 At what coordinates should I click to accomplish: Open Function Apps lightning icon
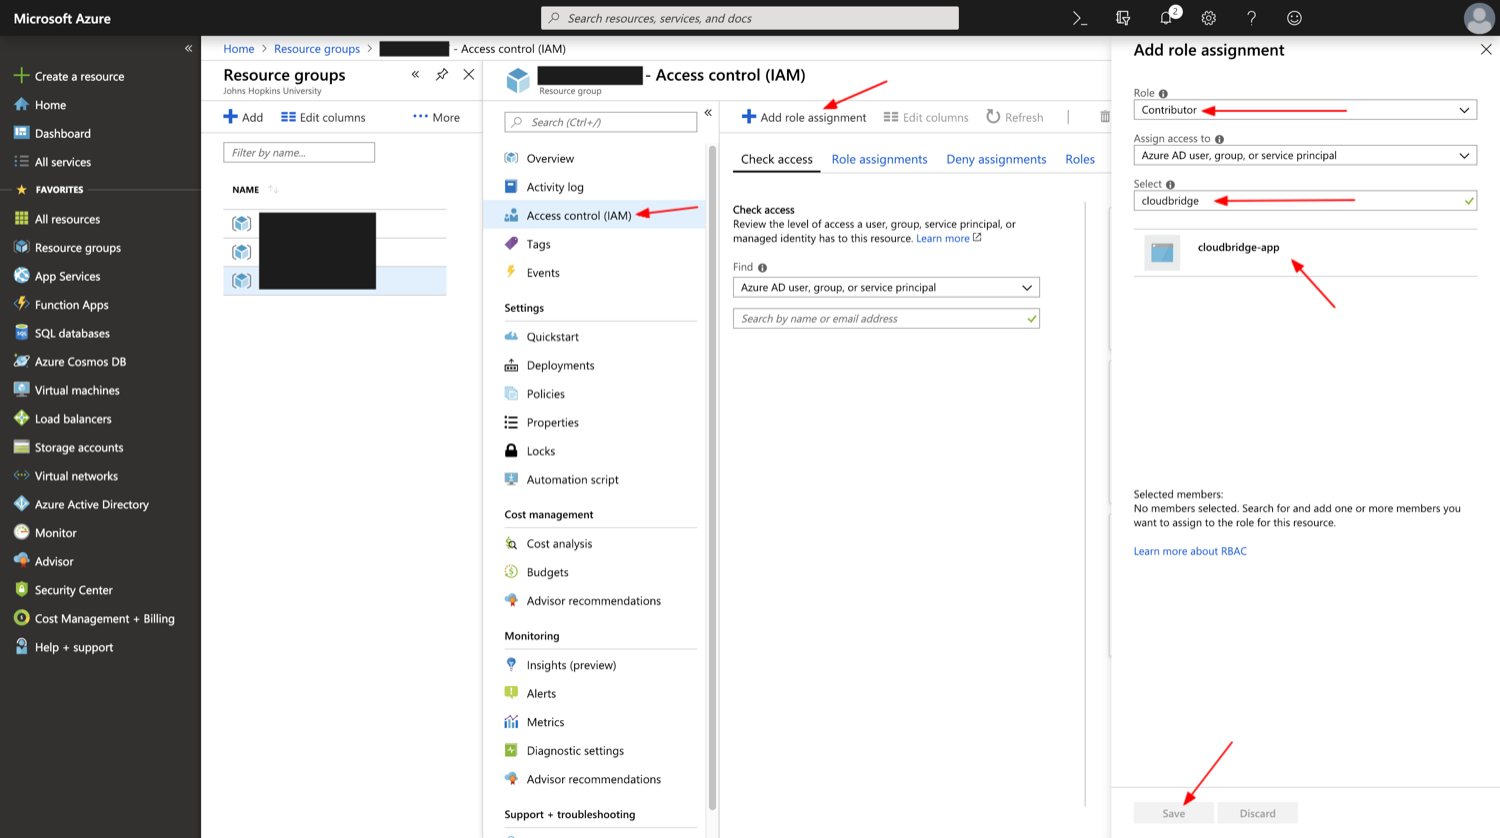[x=21, y=305]
